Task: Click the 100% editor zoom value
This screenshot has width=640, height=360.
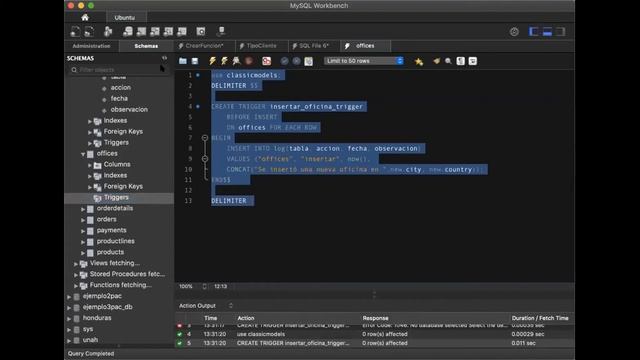Action: pyautogui.click(x=186, y=287)
